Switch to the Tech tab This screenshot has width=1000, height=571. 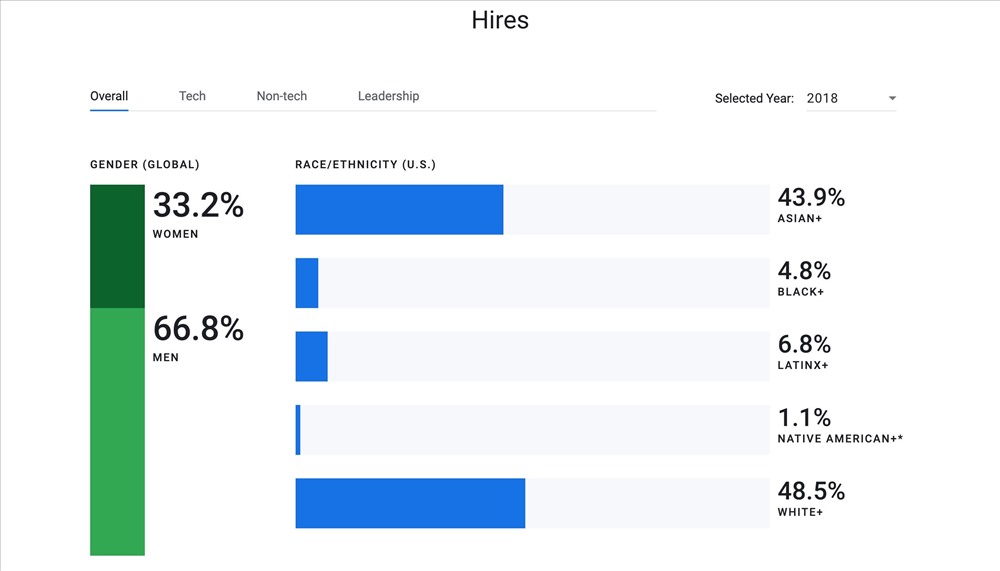click(192, 96)
